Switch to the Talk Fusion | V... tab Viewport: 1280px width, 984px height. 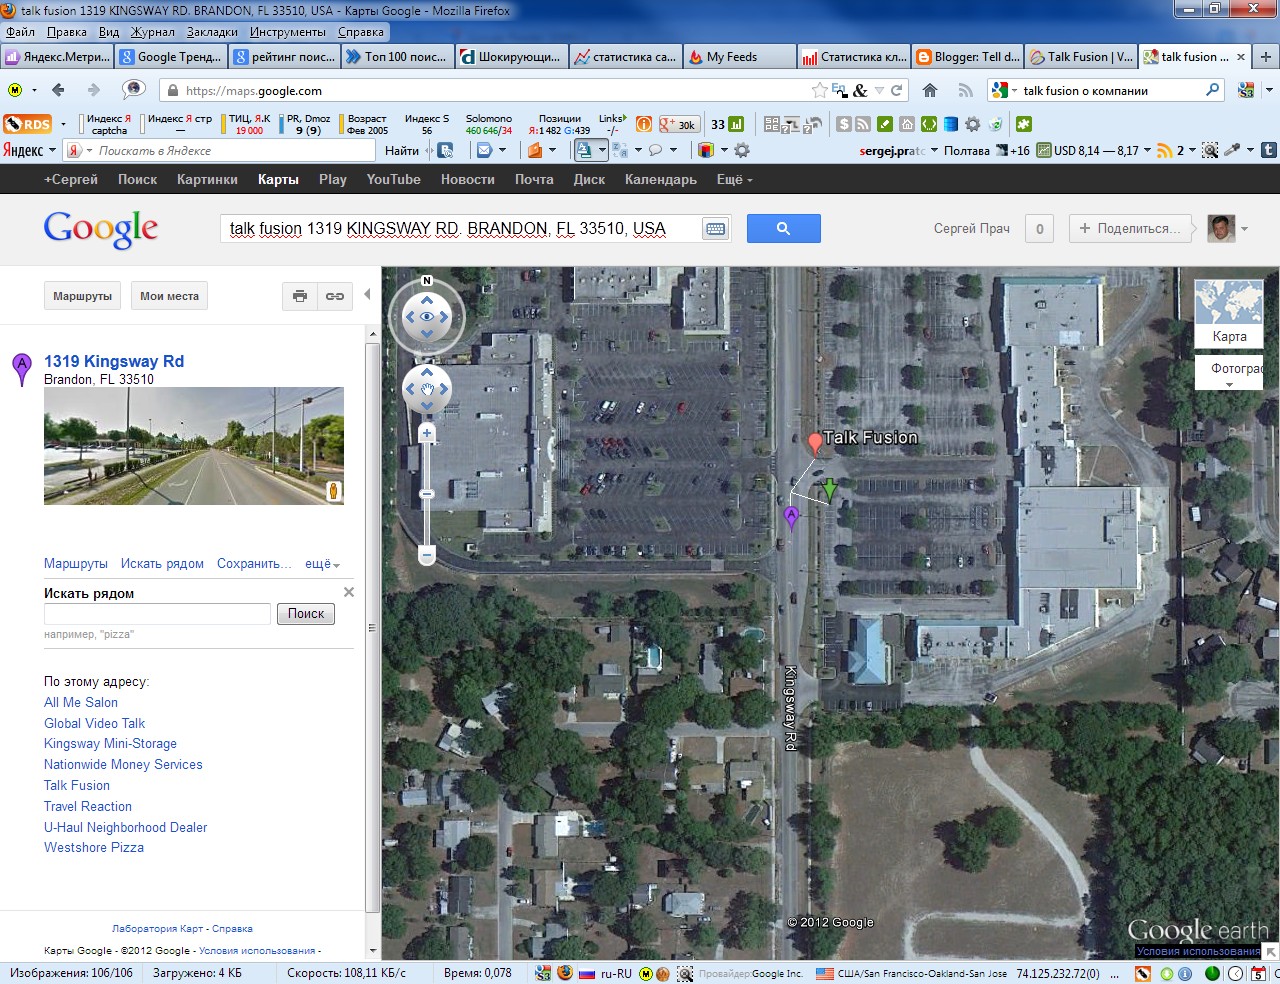tap(1082, 57)
